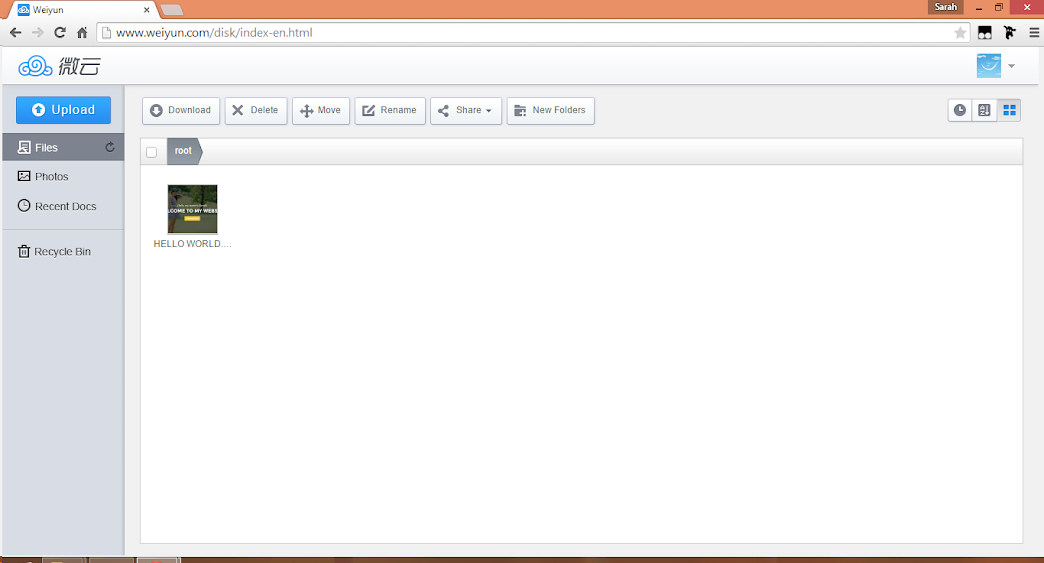Open a new browser tab

pyautogui.click(x=172, y=10)
